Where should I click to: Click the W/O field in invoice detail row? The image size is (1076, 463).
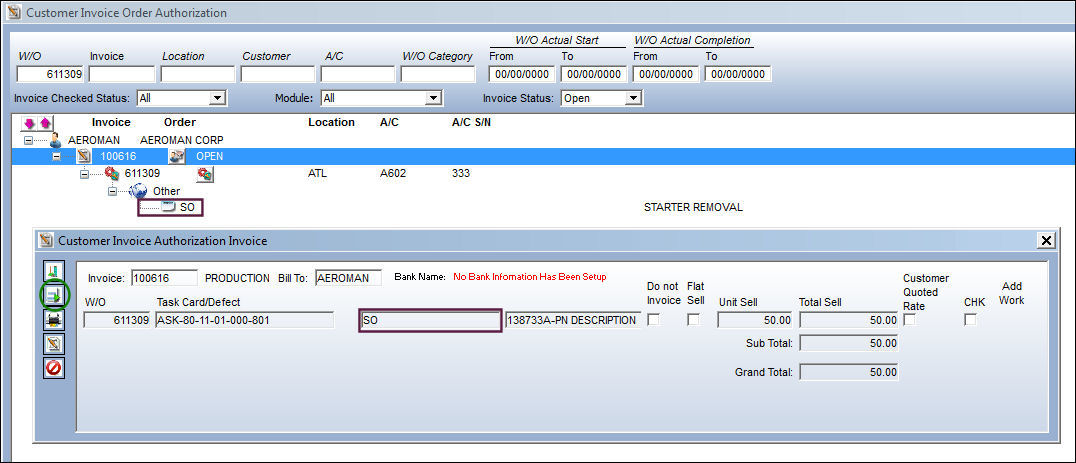pos(117,320)
